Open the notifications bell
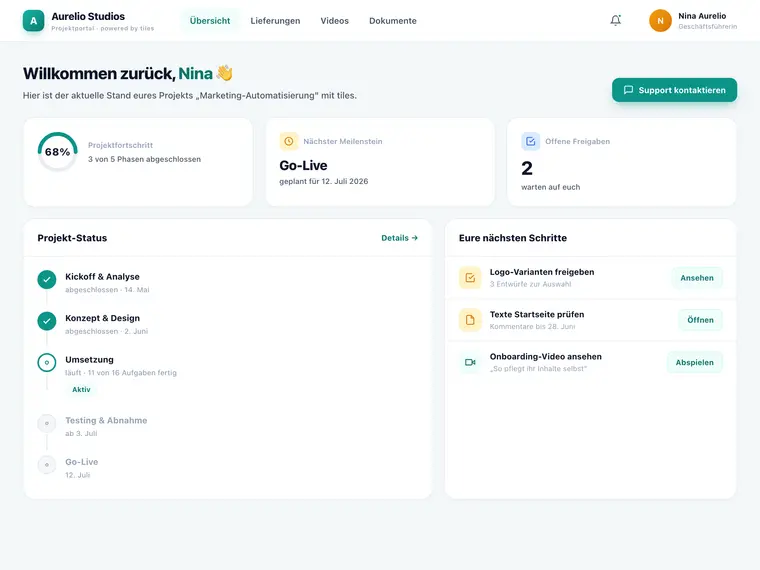Image resolution: width=760 pixels, height=570 pixels. click(x=616, y=20)
